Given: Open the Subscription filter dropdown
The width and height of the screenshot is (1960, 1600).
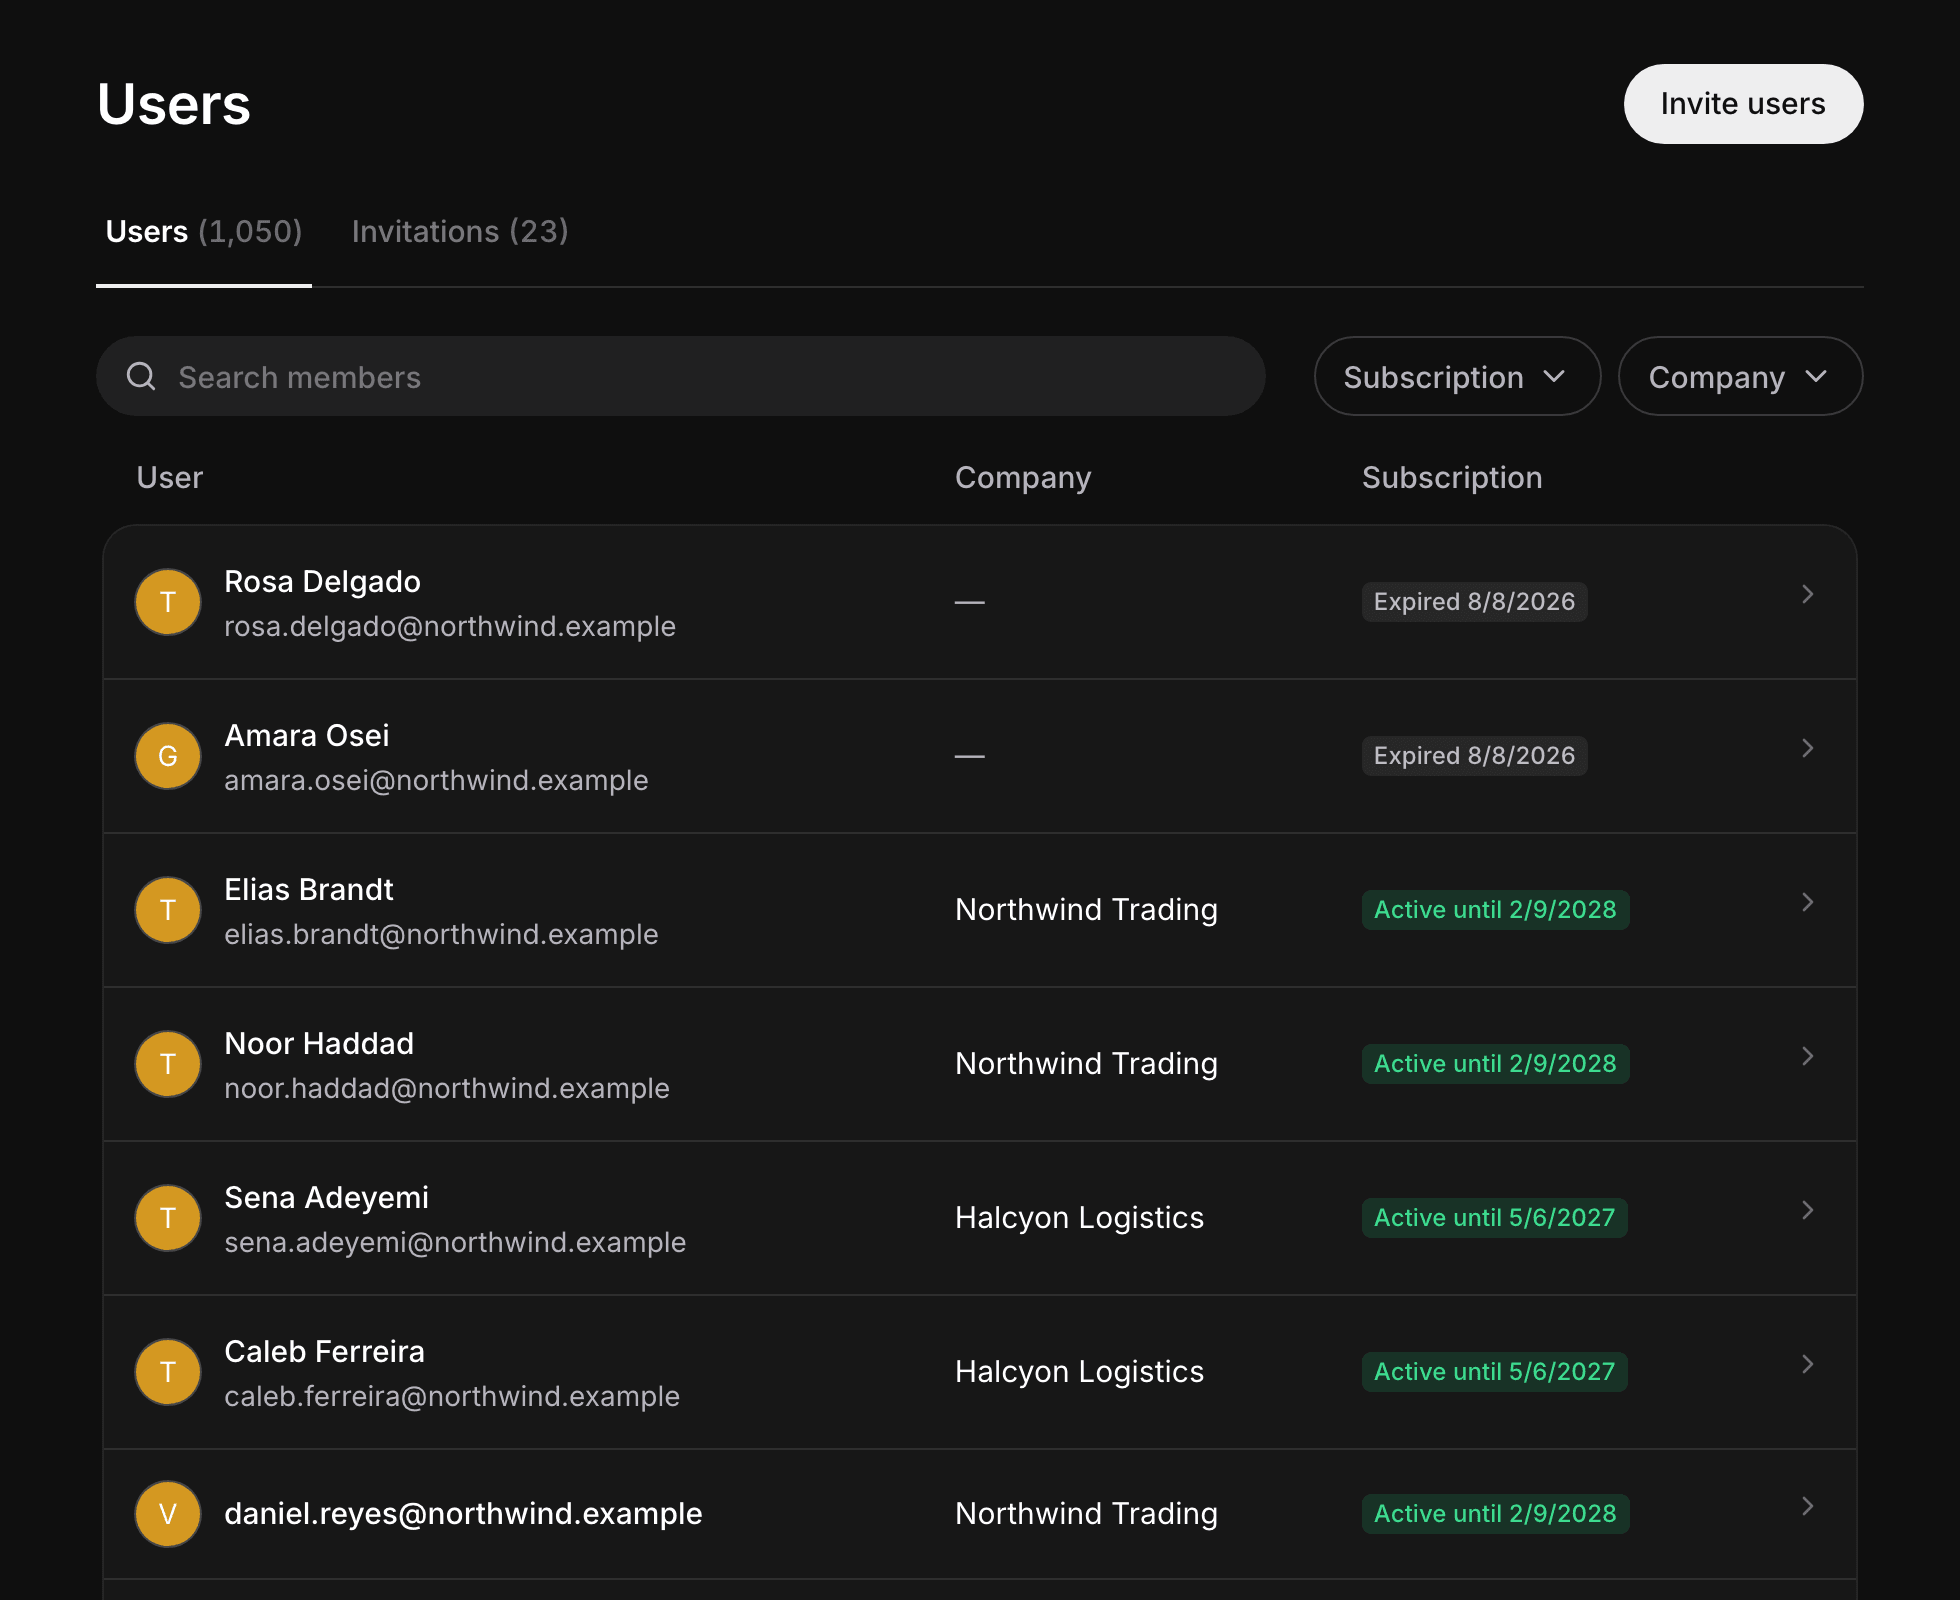Looking at the screenshot, I should (x=1457, y=377).
